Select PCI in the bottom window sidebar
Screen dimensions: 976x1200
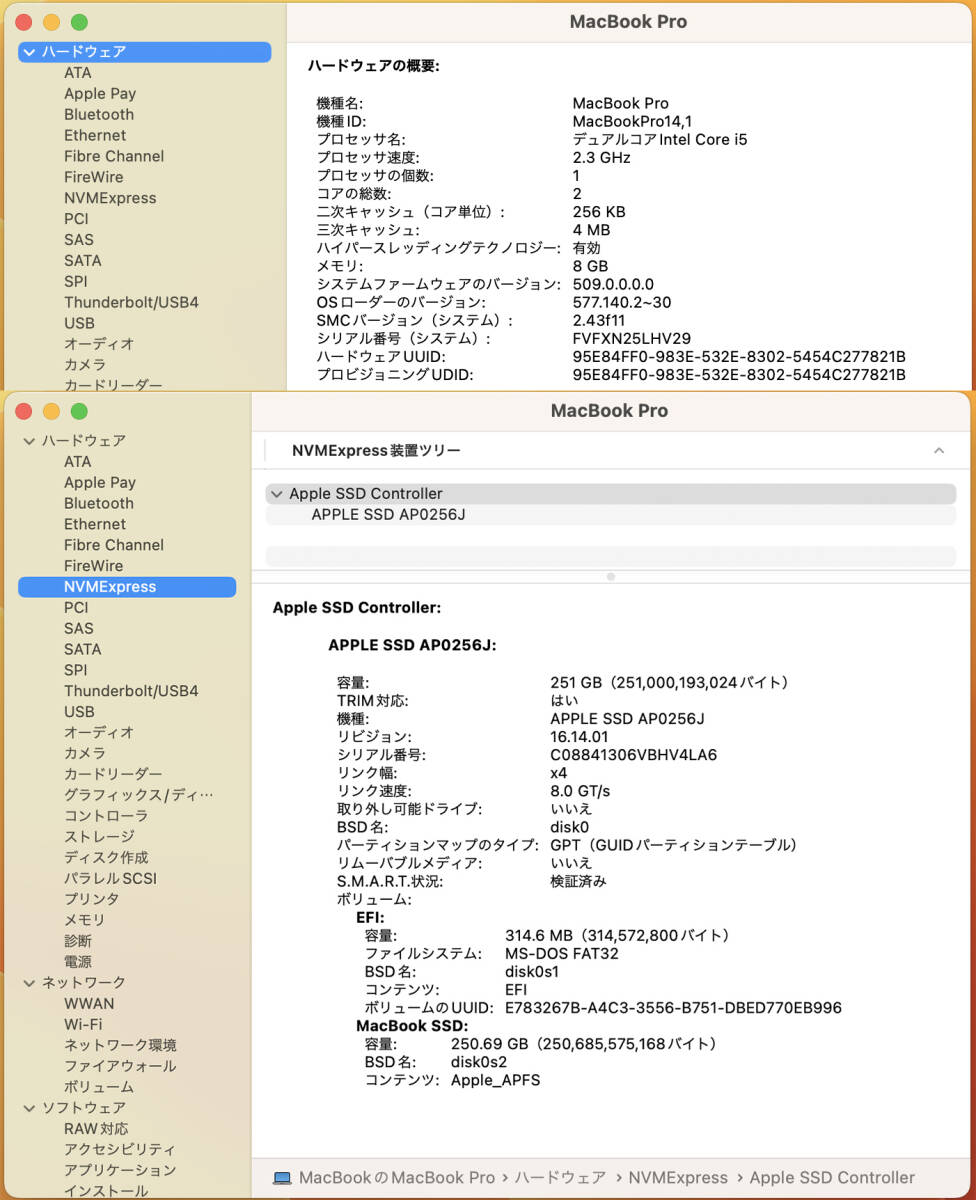tap(76, 607)
